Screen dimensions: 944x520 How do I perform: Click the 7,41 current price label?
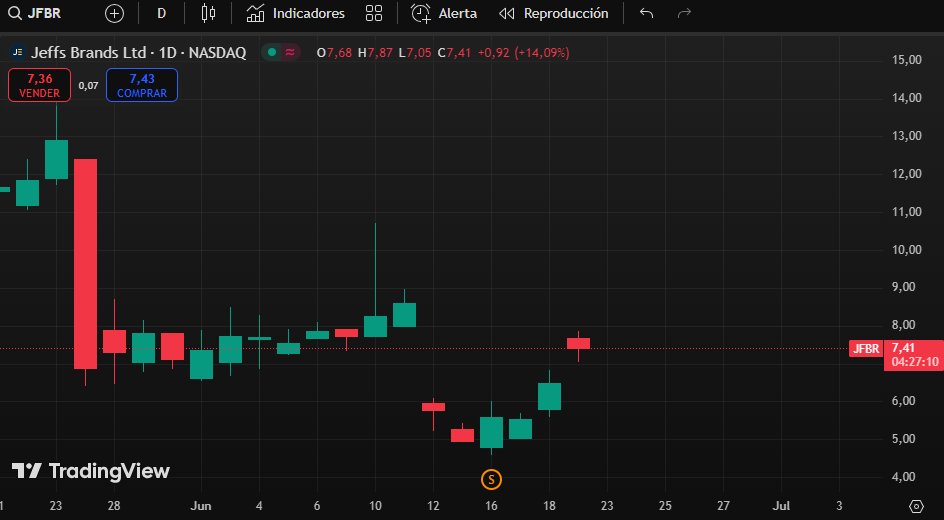(903, 348)
